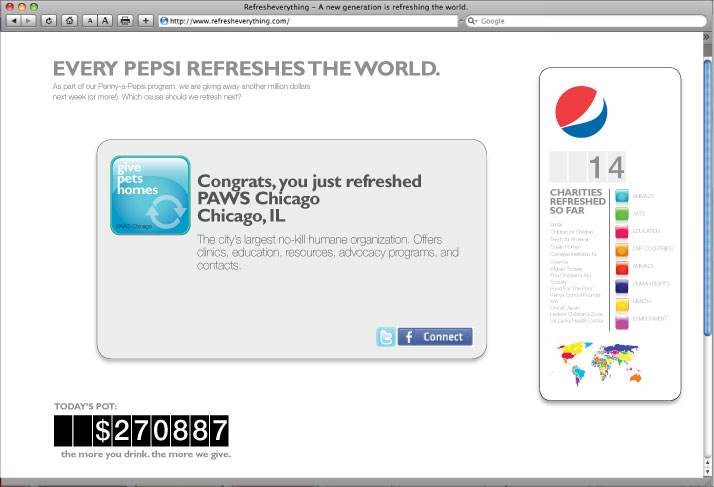Click the HUMAN RIGHTS category label

(651, 283)
